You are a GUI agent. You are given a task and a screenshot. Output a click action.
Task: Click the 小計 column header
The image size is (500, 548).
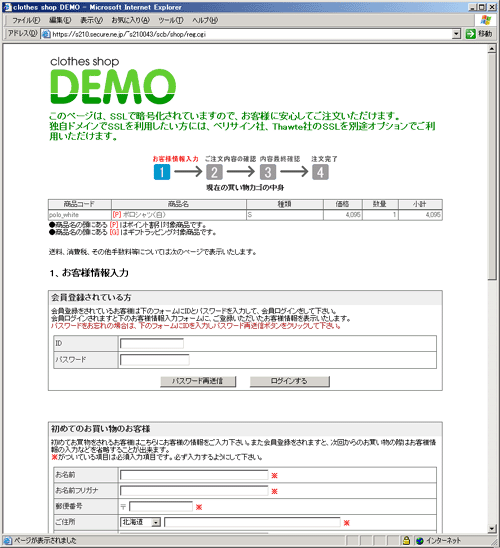[420, 204]
